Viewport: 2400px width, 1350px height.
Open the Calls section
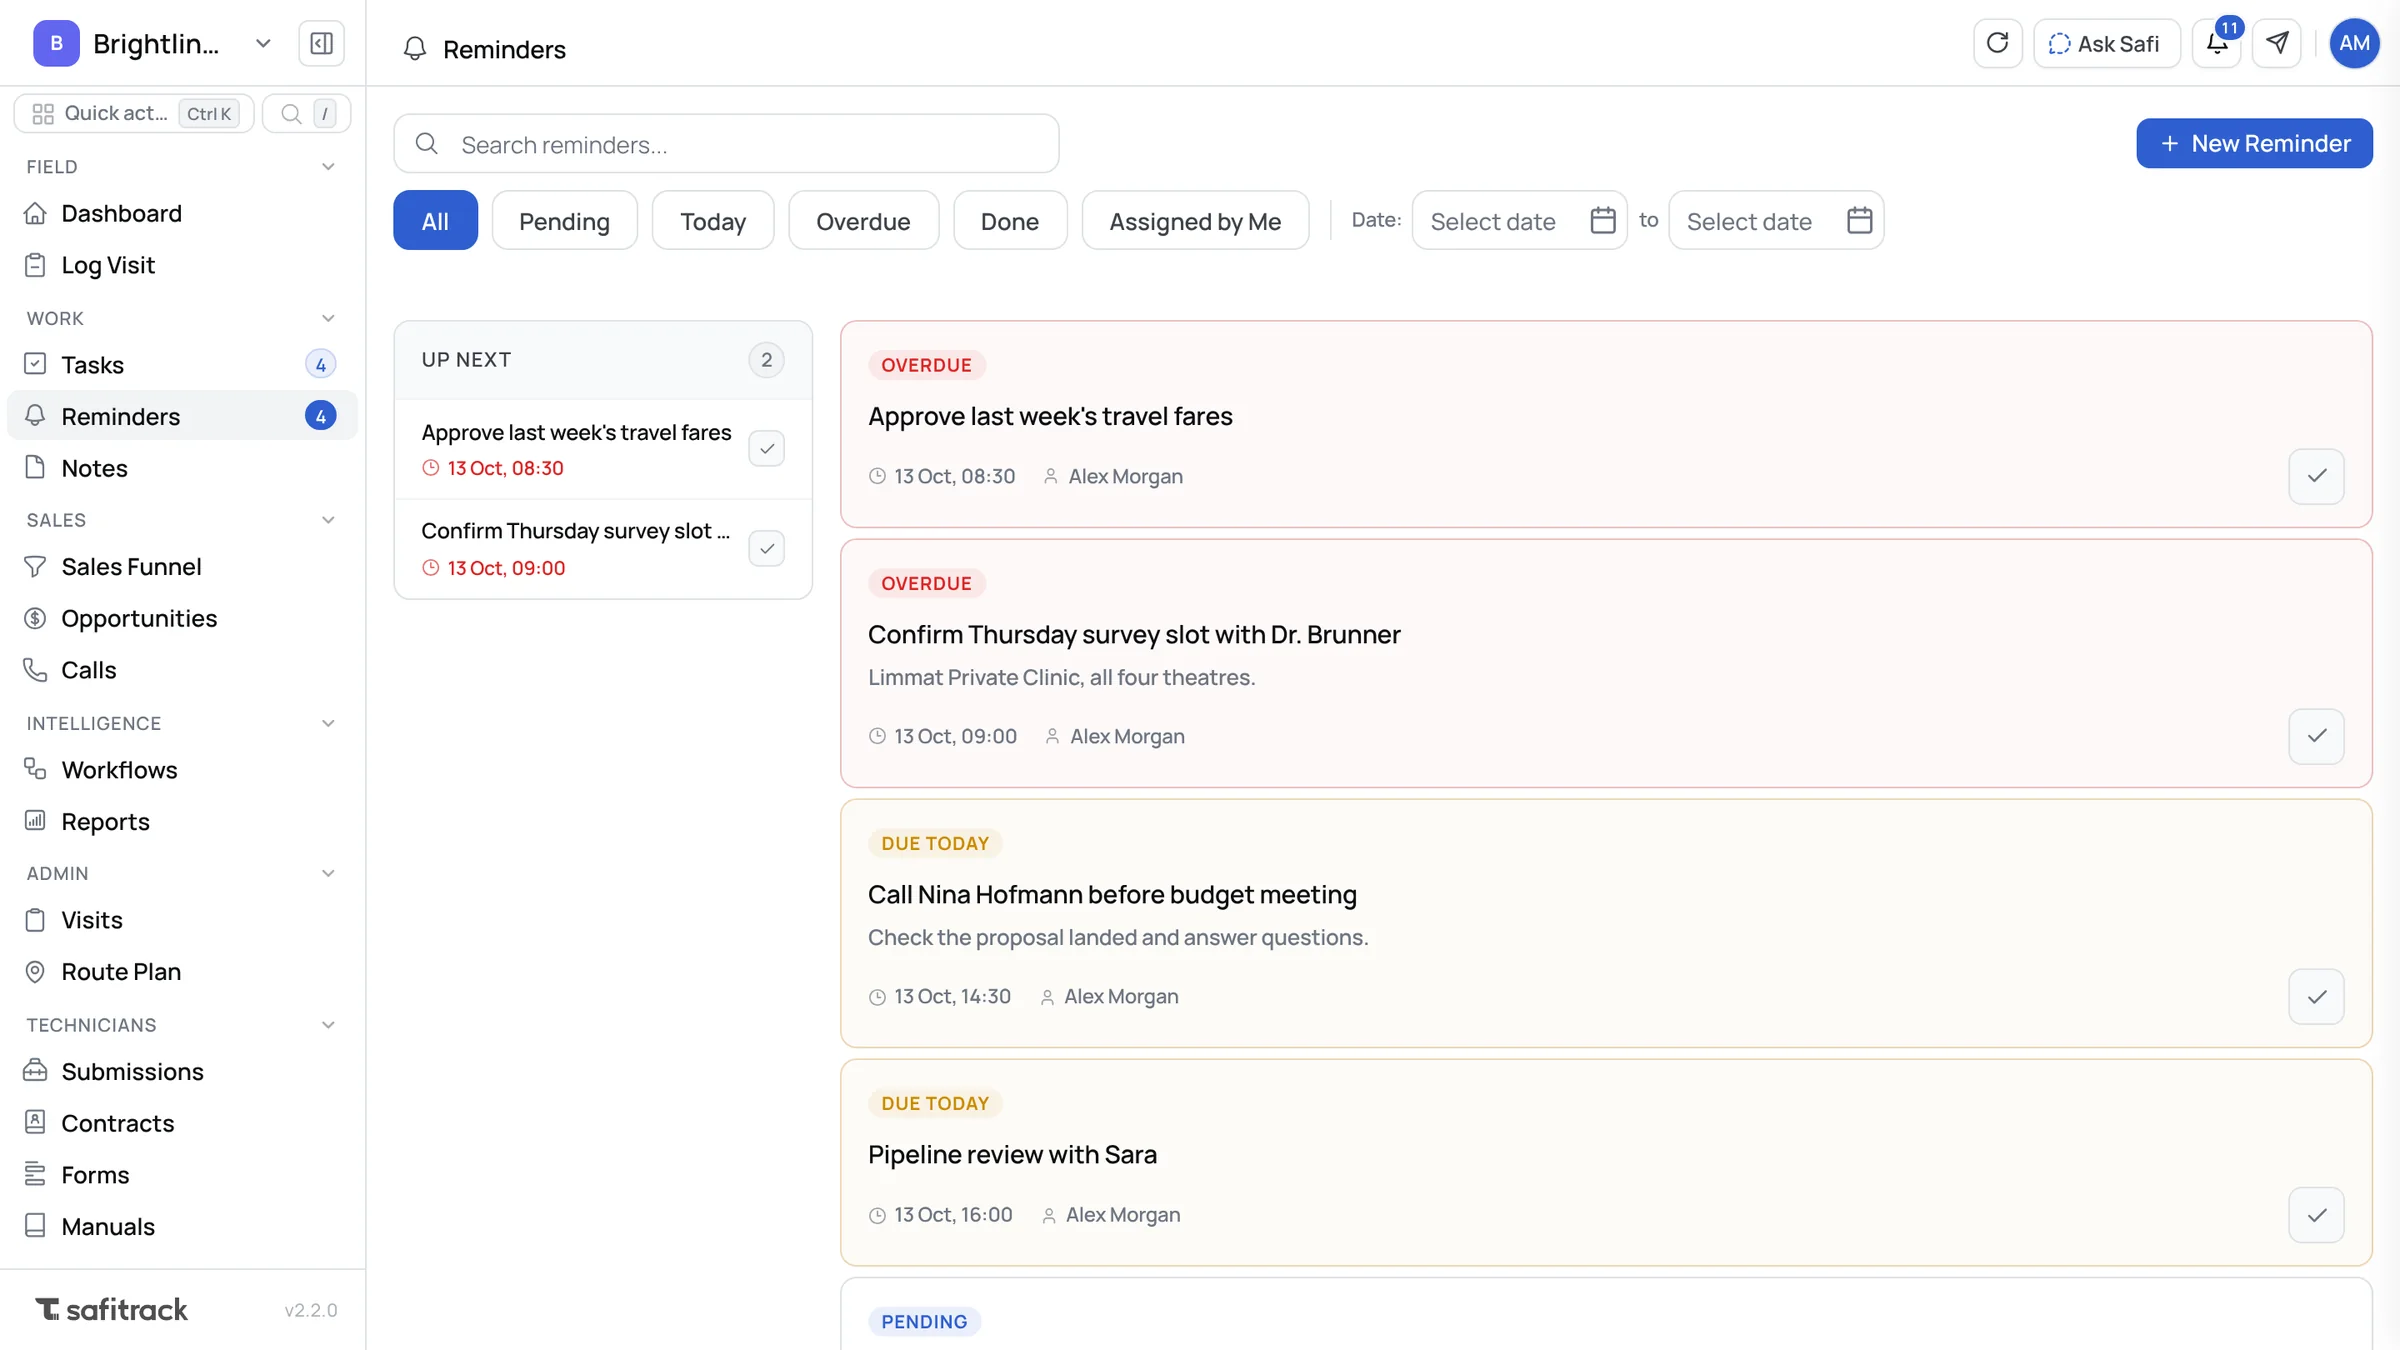point(182,670)
